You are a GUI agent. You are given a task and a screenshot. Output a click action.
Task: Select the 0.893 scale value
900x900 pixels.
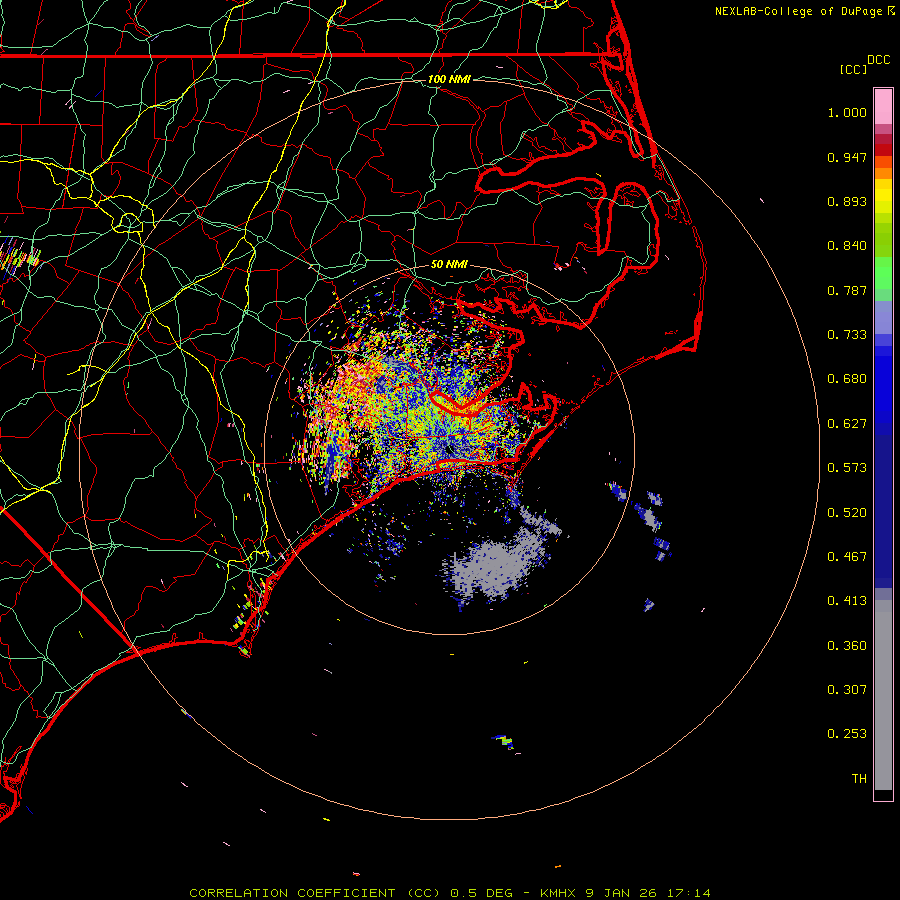[847, 201]
